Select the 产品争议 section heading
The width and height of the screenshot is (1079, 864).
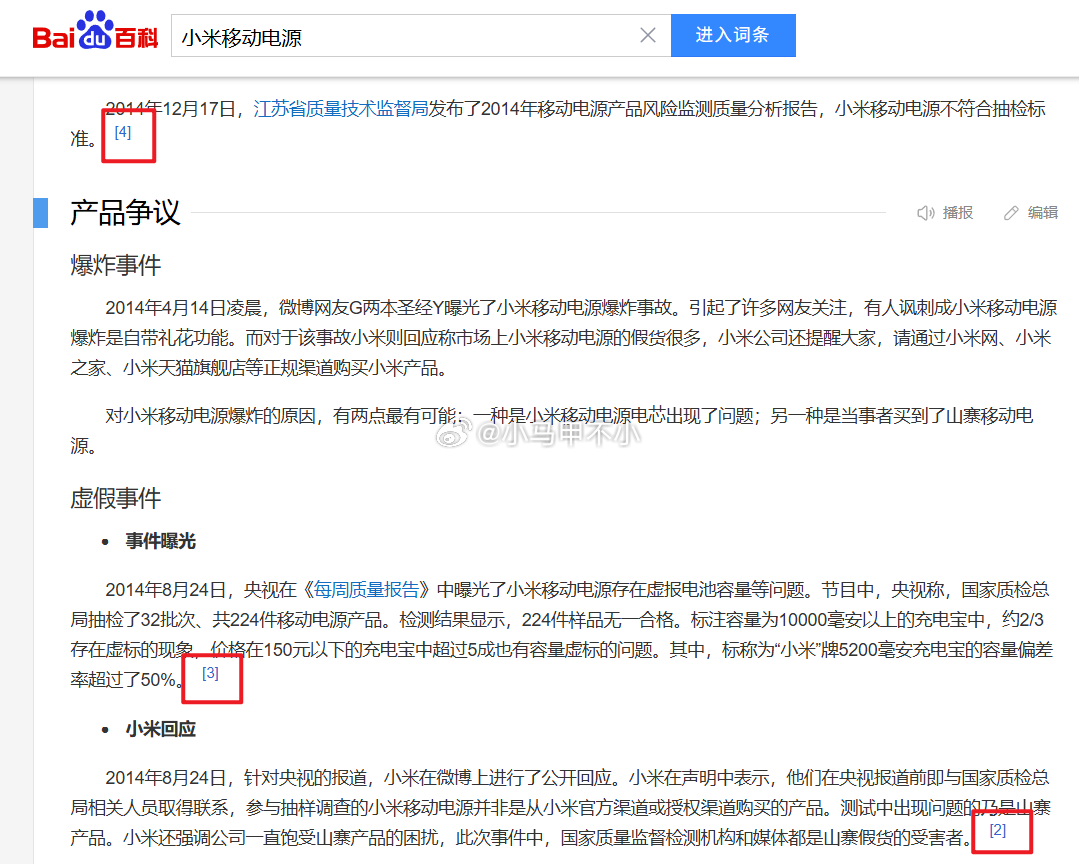coord(125,212)
